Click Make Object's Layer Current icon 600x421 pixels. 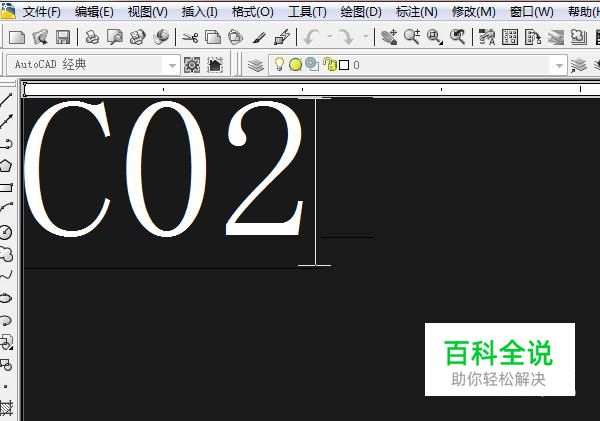click(x=579, y=65)
